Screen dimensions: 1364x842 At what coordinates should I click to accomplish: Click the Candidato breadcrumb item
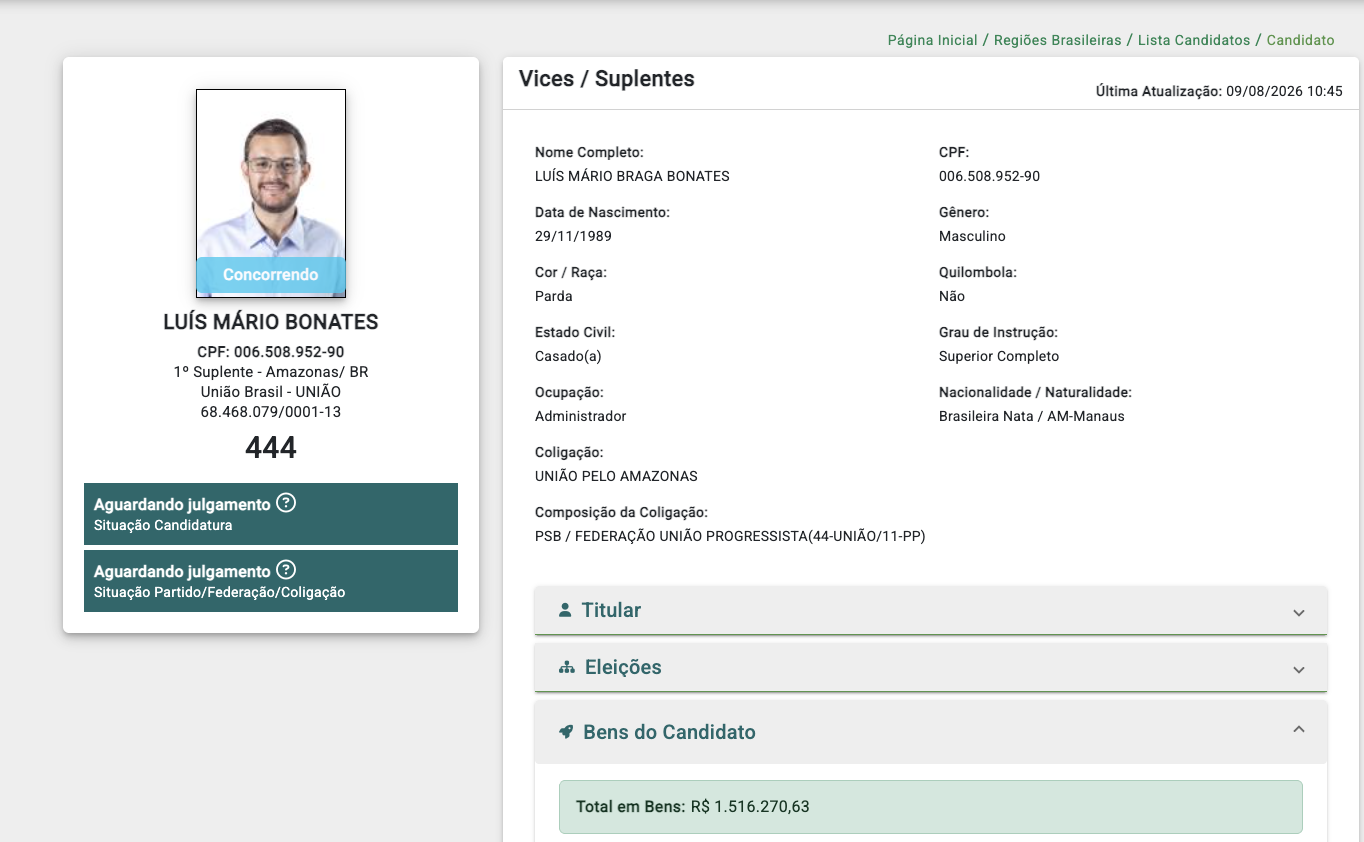1300,40
